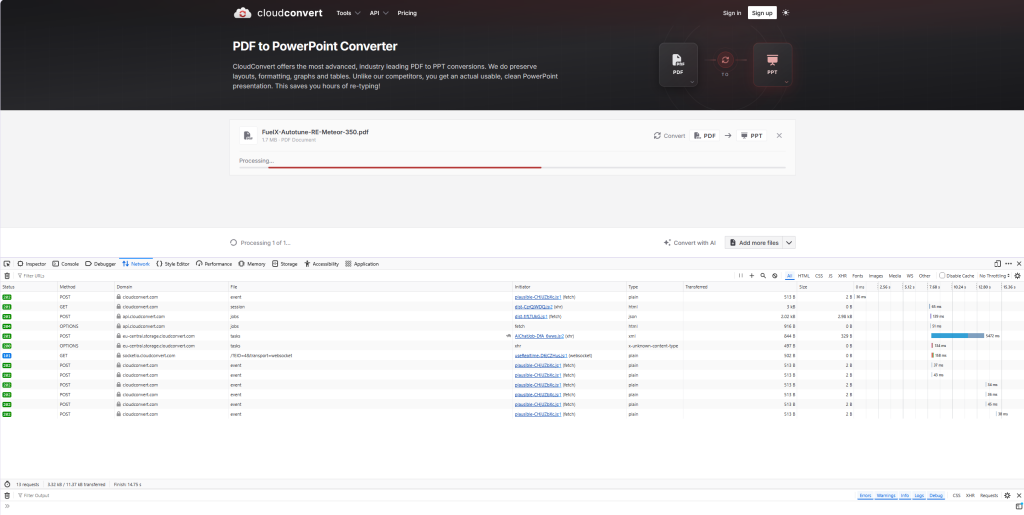Toggle XHR console filter
The height and width of the screenshot is (515, 1024).
970,495
